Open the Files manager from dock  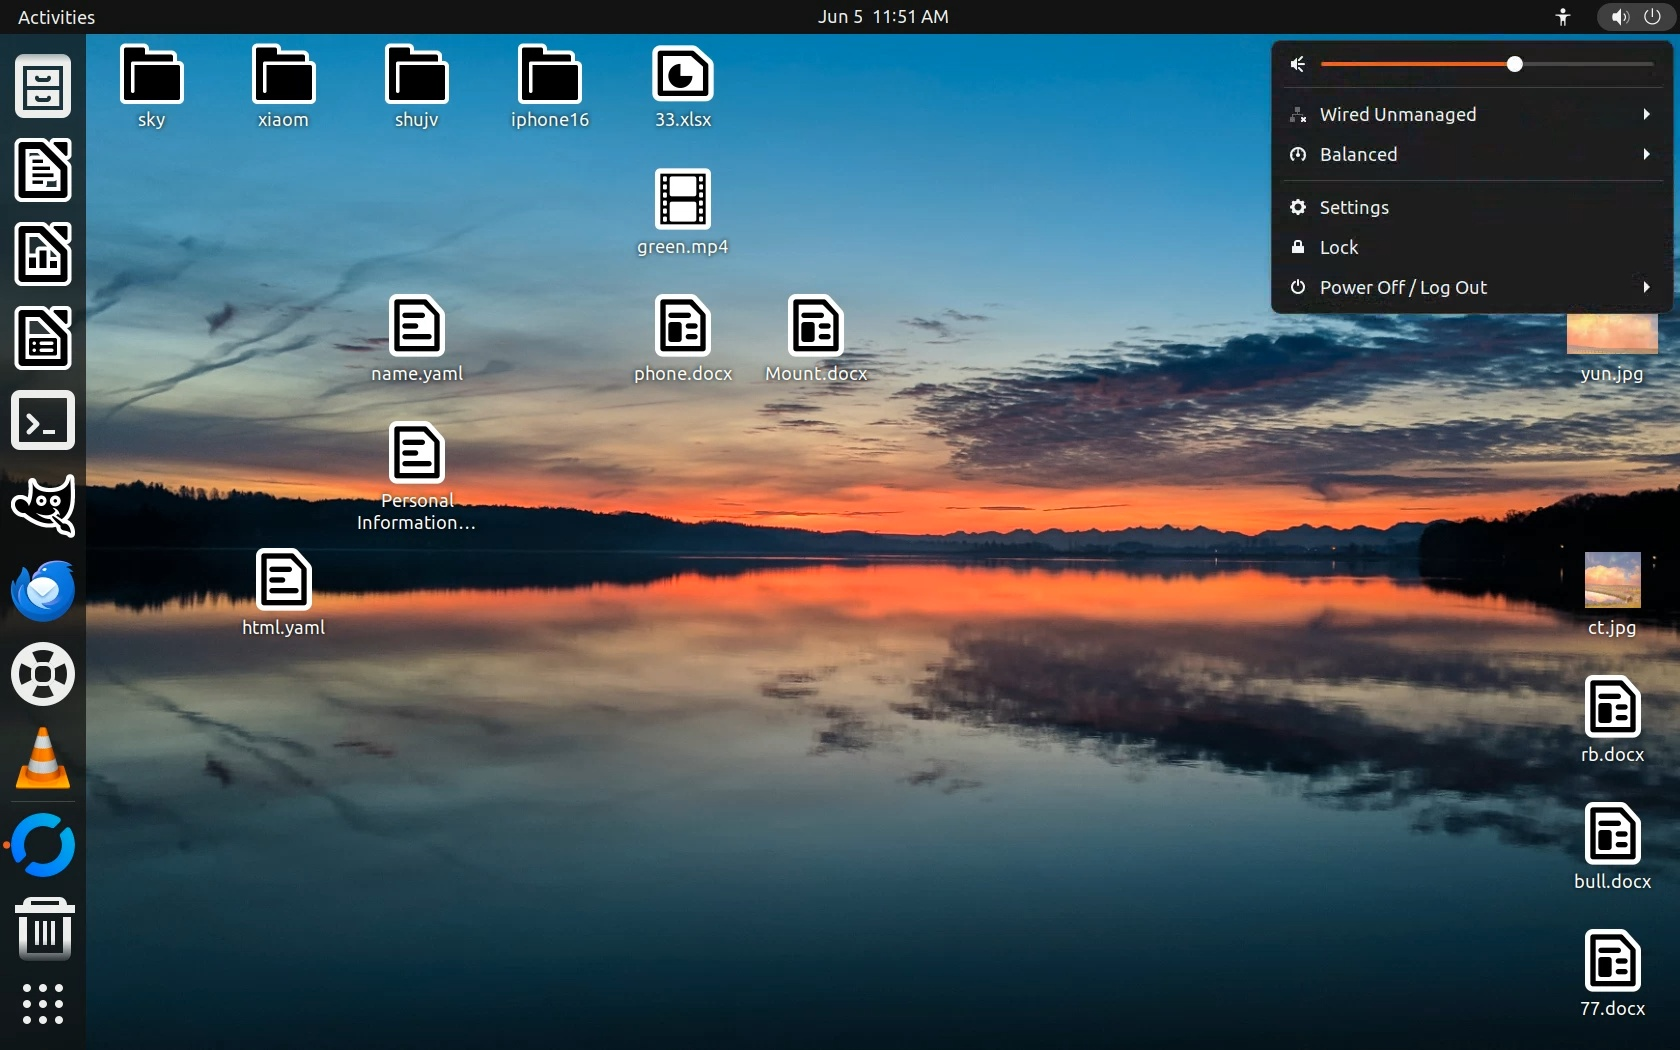coord(43,87)
